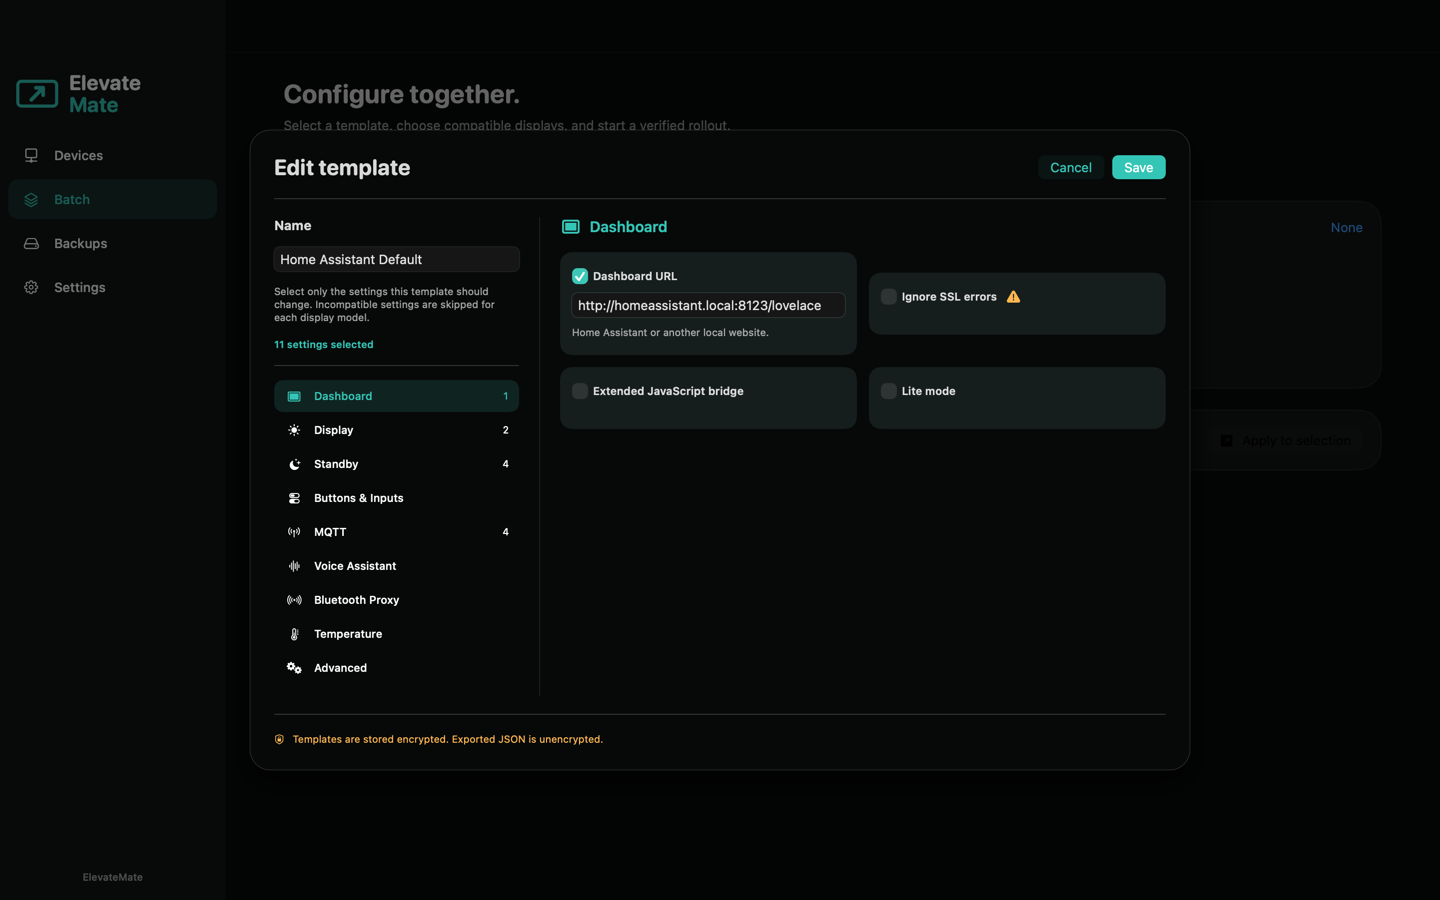The height and width of the screenshot is (900, 1440).
Task: Click the Batch layers icon in sidebar
Action: (x=31, y=199)
